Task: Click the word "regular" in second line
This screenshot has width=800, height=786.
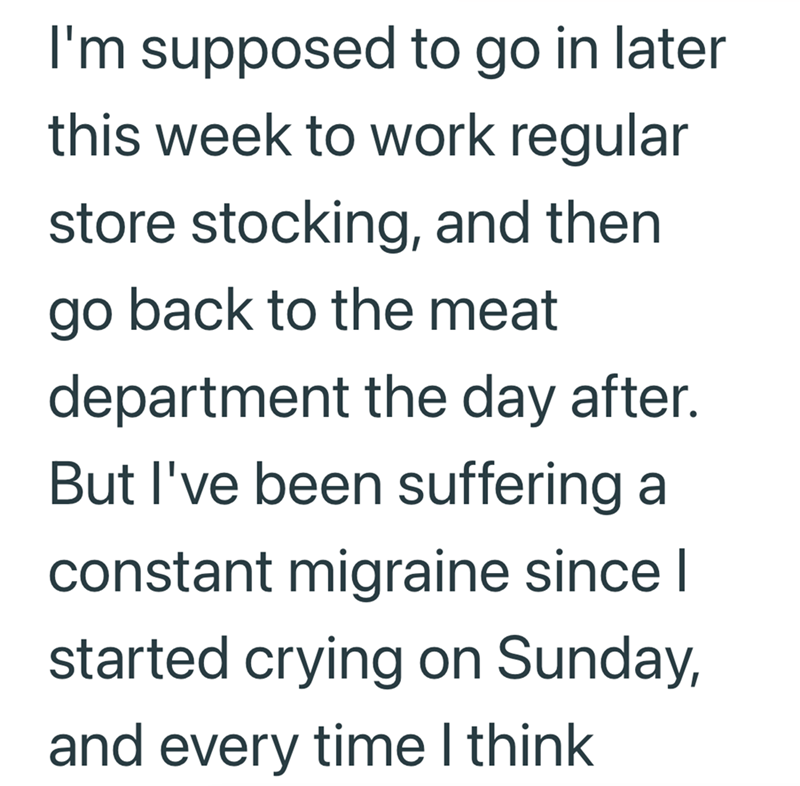Action: [599, 139]
